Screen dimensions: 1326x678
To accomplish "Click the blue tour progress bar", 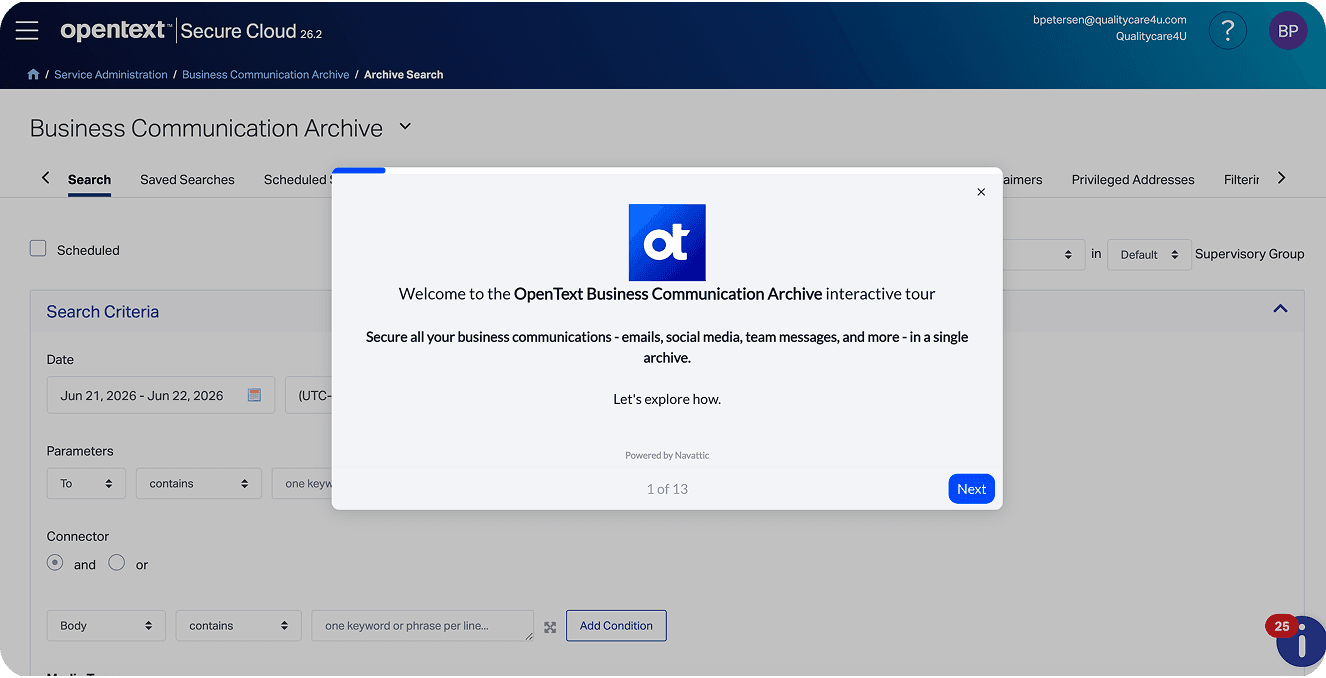I will [x=359, y=171].
